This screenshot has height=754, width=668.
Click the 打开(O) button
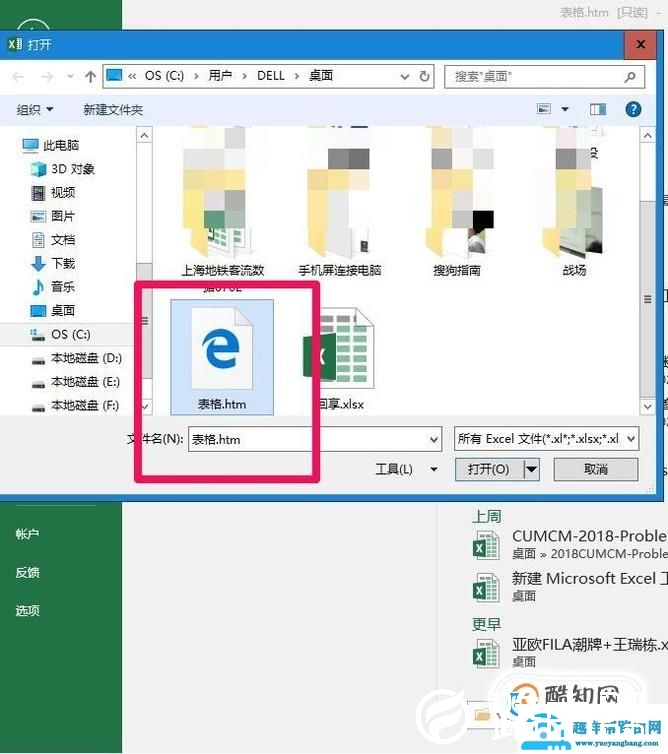[x=489, y=469]
